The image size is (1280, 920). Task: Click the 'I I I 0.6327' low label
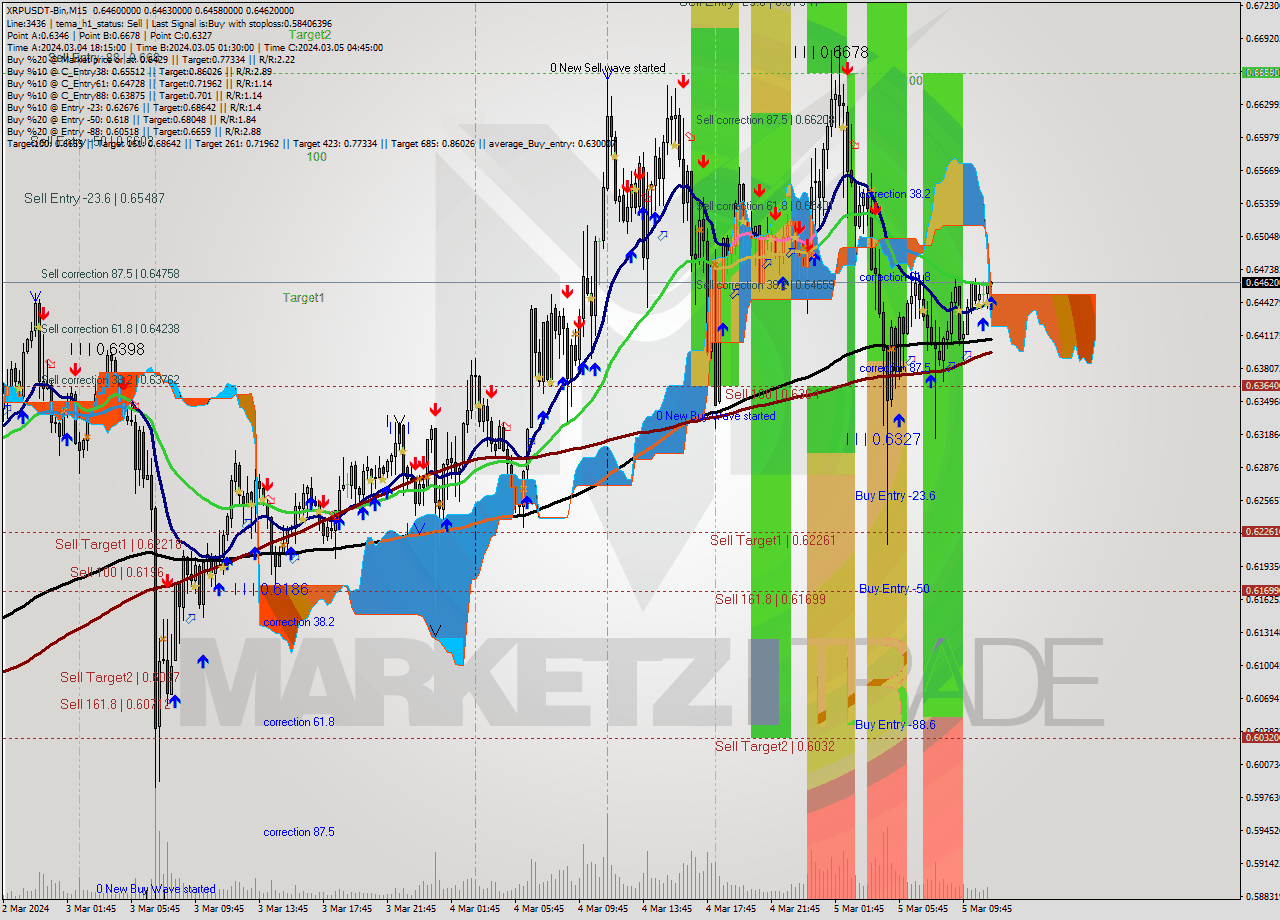pos(883,439)
